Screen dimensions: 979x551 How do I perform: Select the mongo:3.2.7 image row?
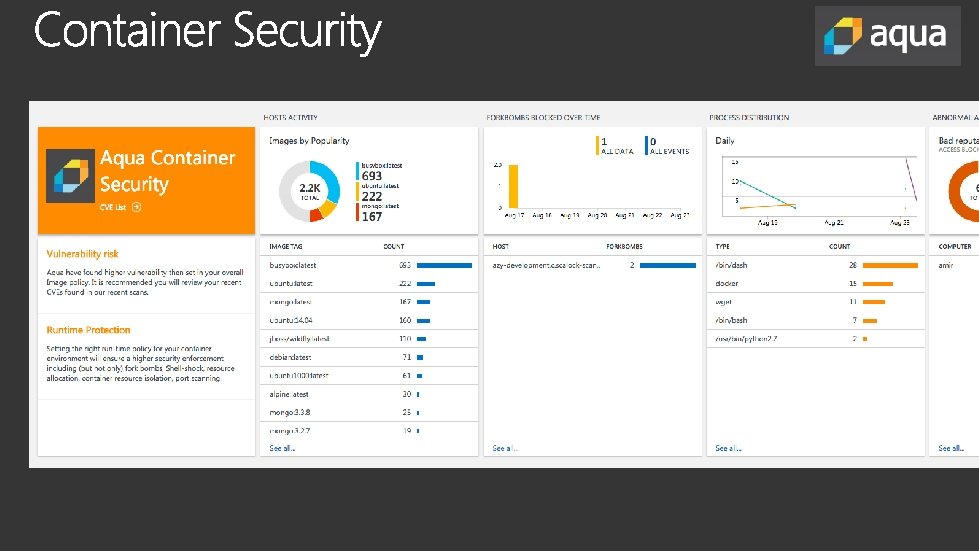pos(369,431)
